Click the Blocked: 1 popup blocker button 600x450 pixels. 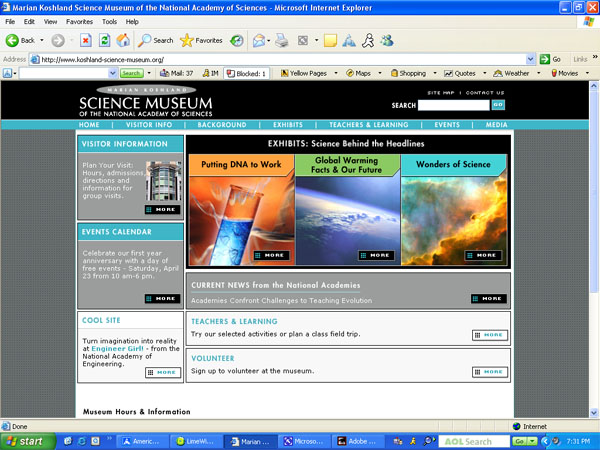[246, 73]
